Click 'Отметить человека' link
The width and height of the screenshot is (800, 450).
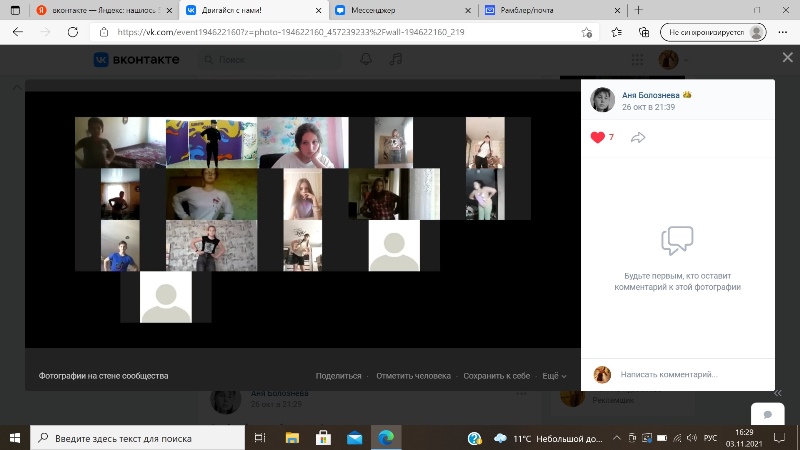coord(413,376)
